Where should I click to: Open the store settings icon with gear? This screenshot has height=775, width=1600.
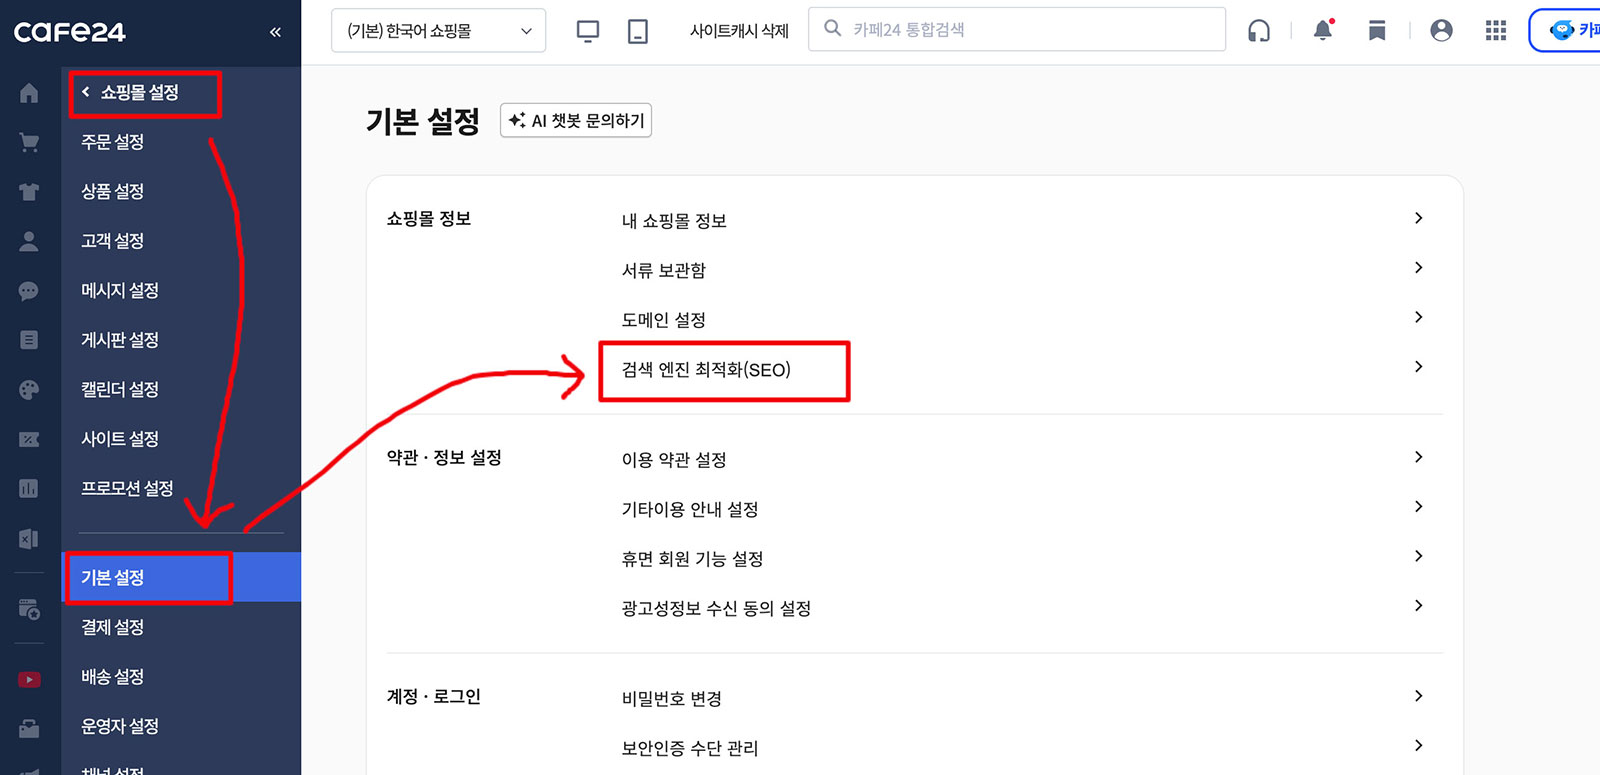coord(29,608)
